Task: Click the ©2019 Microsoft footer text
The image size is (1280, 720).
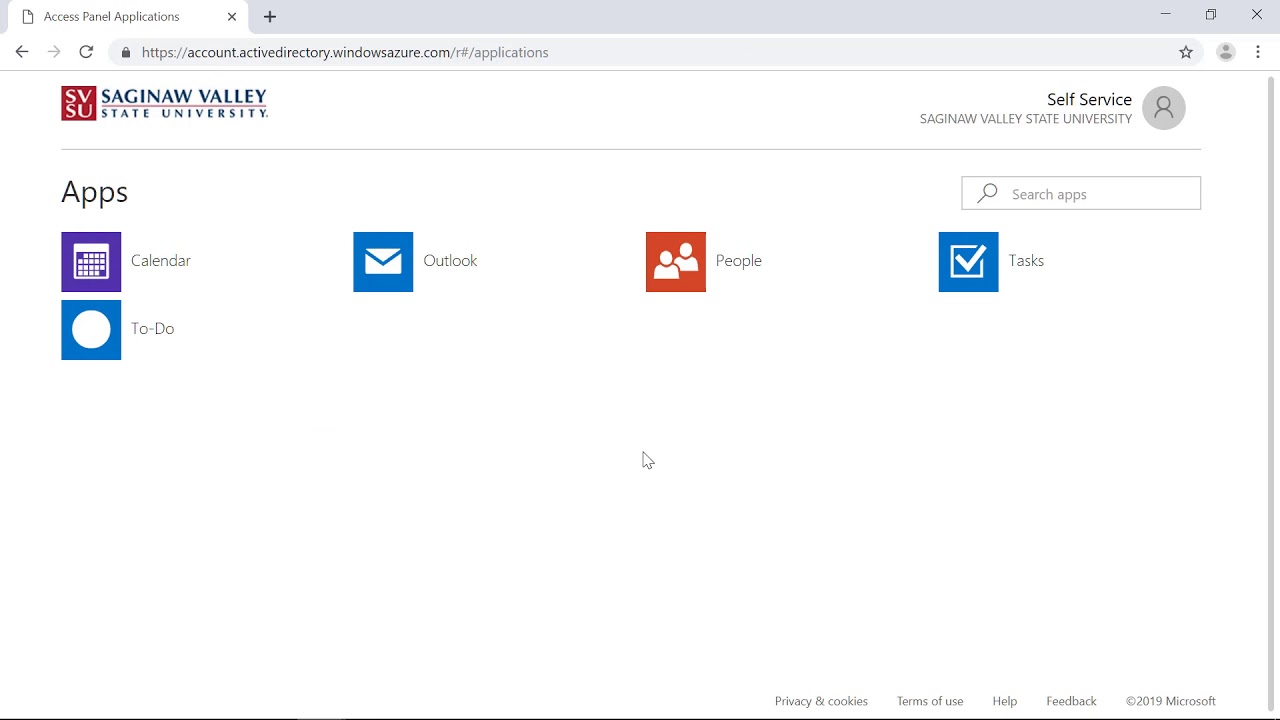Action: pos(1171,701)
